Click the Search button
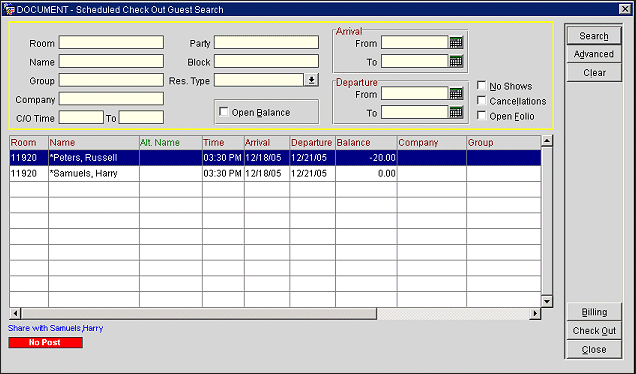636x374 pixels. (x=594, y=36)
